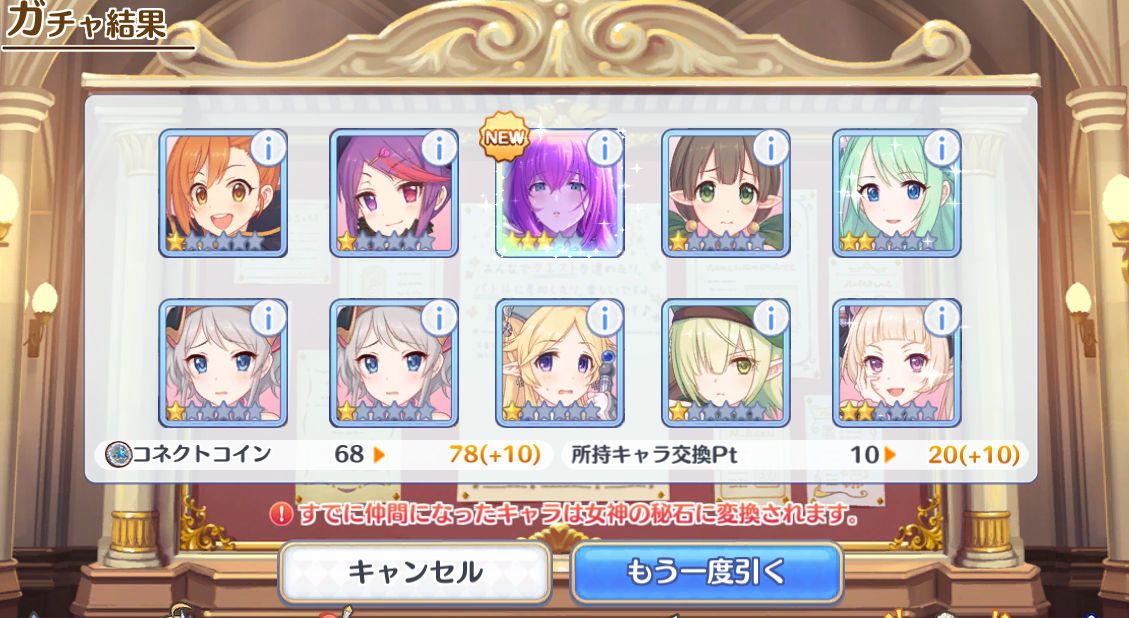View info of the NEW three-star character
This screenshot has height=618, width=1129.
pyautogui.click(x=605, y=148)
